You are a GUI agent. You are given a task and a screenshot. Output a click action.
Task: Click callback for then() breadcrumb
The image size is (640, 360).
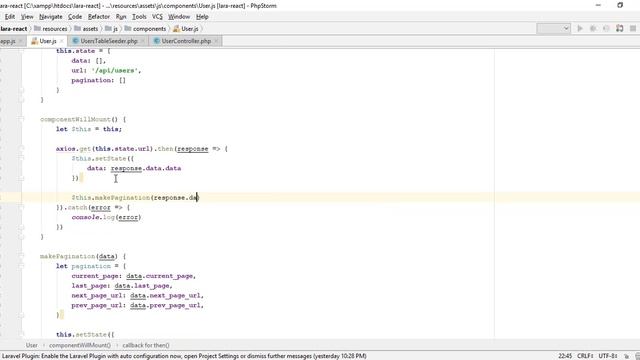coord(146,345)
